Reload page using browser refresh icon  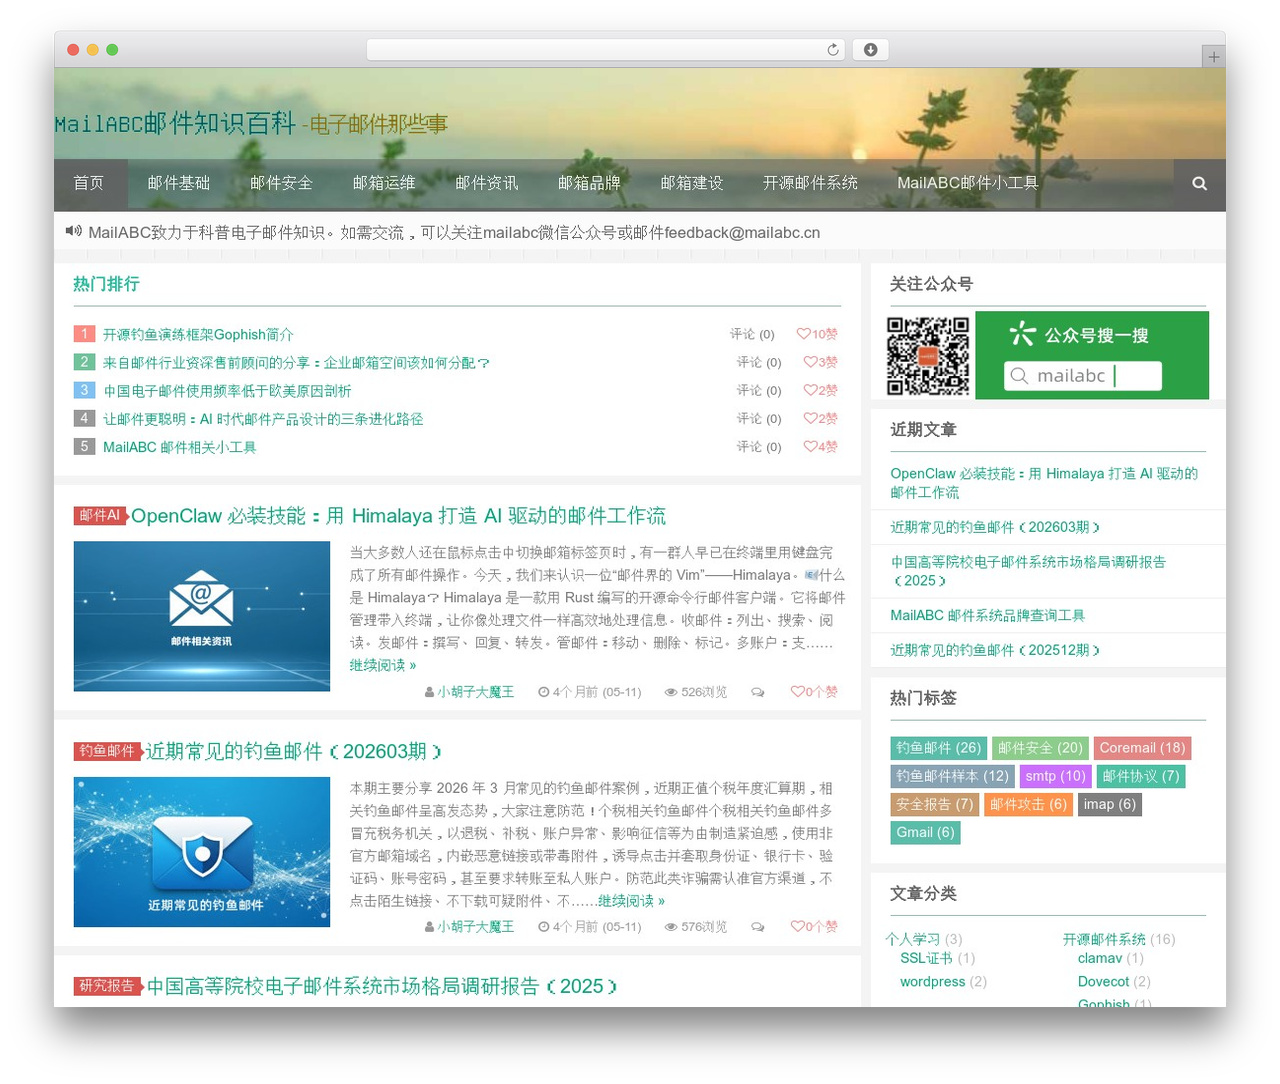click(833, 50)
